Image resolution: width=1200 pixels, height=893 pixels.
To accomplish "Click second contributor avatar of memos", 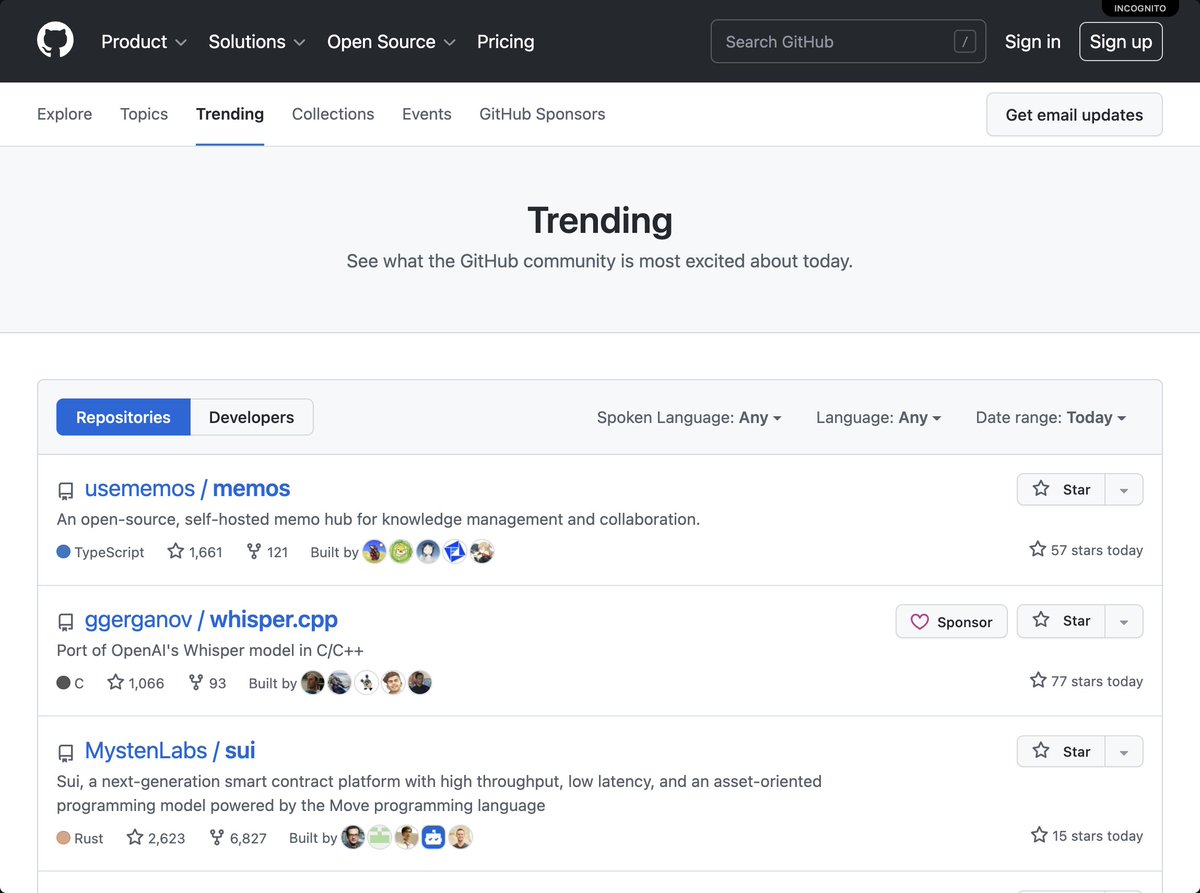I will click(401, 551).
